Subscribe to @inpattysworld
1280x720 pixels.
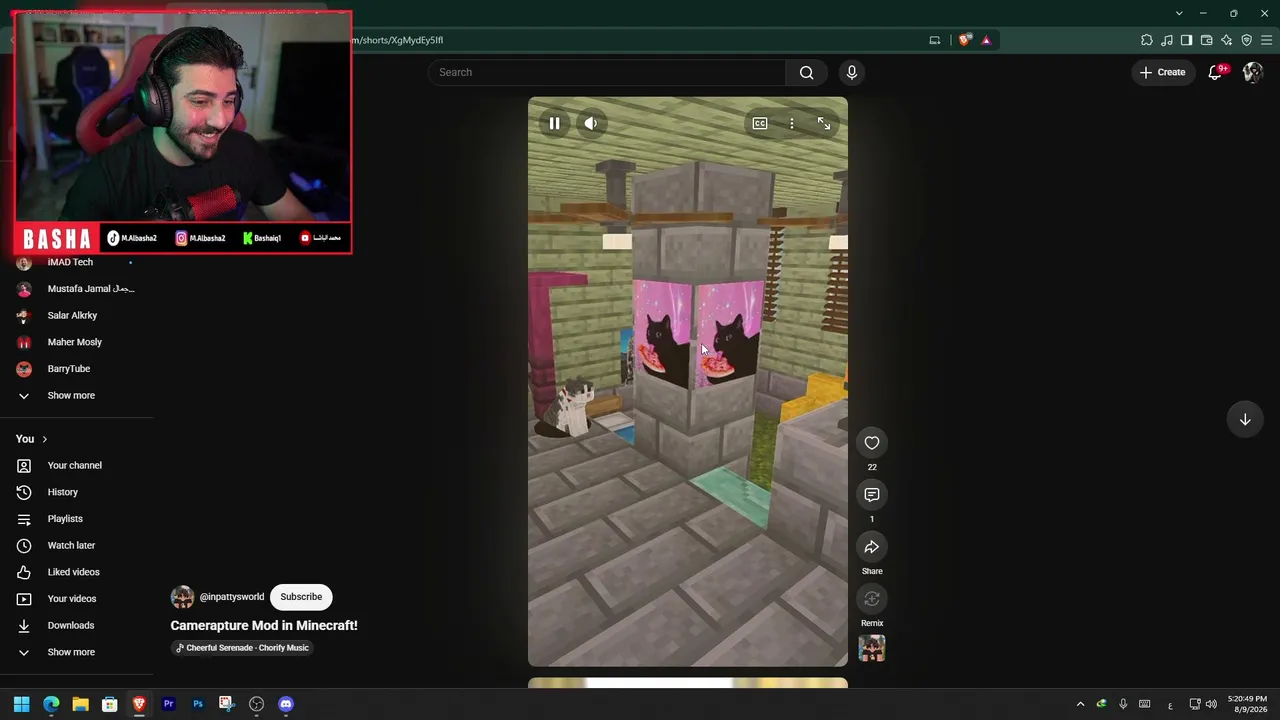coord(301,597)
